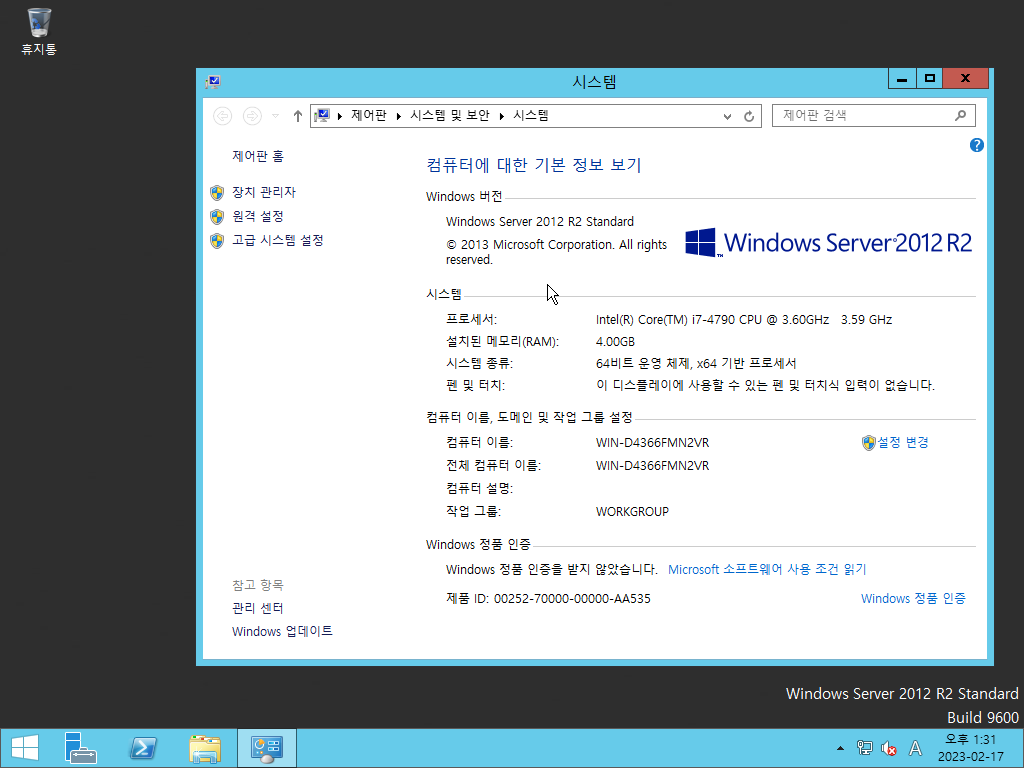Click the muted volume tray icon
Viewport: 1024px width, 768px height.
(x=889, y=748)
